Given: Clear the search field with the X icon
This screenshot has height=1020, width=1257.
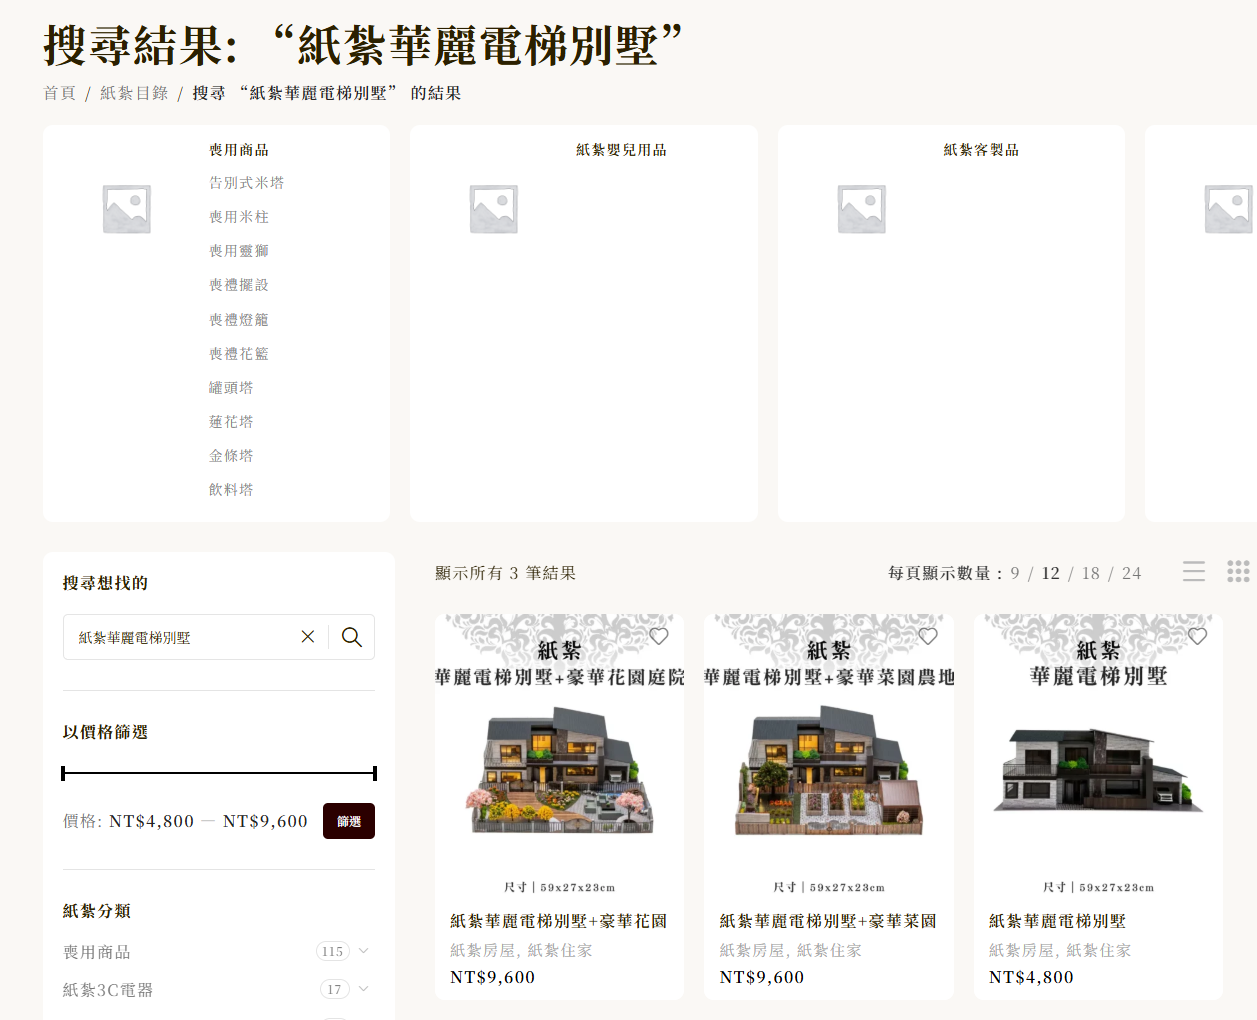Looking at the screenshot, I should tap(308, 637).
